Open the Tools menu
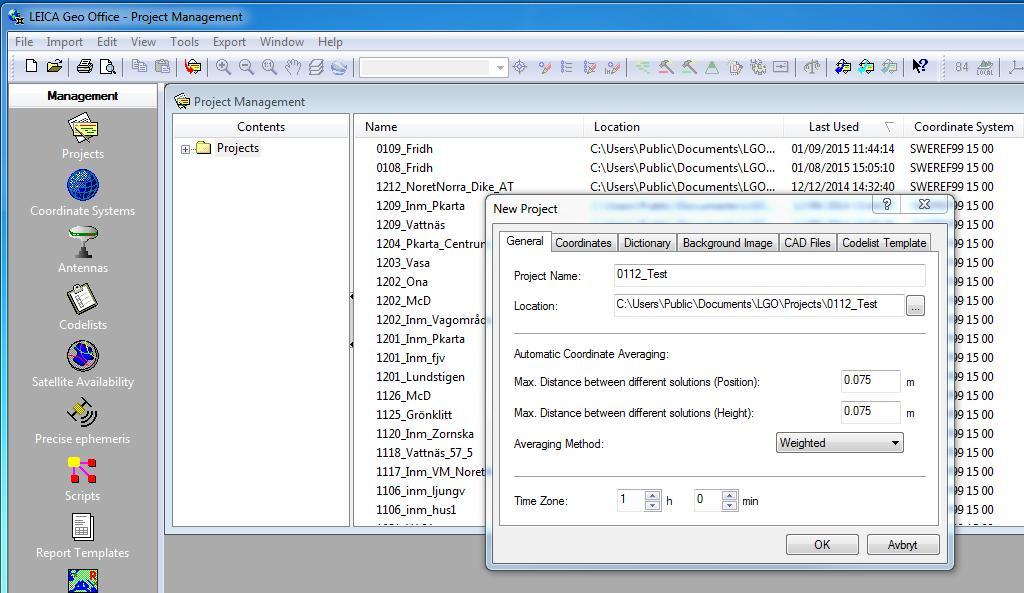The width and height of the screenshot is (1024, 593). coord(184,42)
